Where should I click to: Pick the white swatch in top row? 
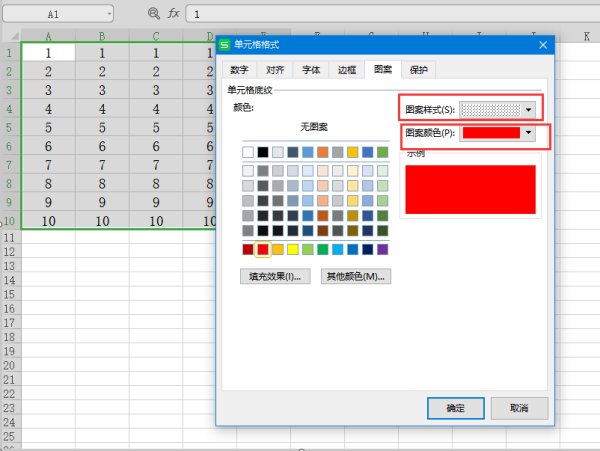(248, 152)
